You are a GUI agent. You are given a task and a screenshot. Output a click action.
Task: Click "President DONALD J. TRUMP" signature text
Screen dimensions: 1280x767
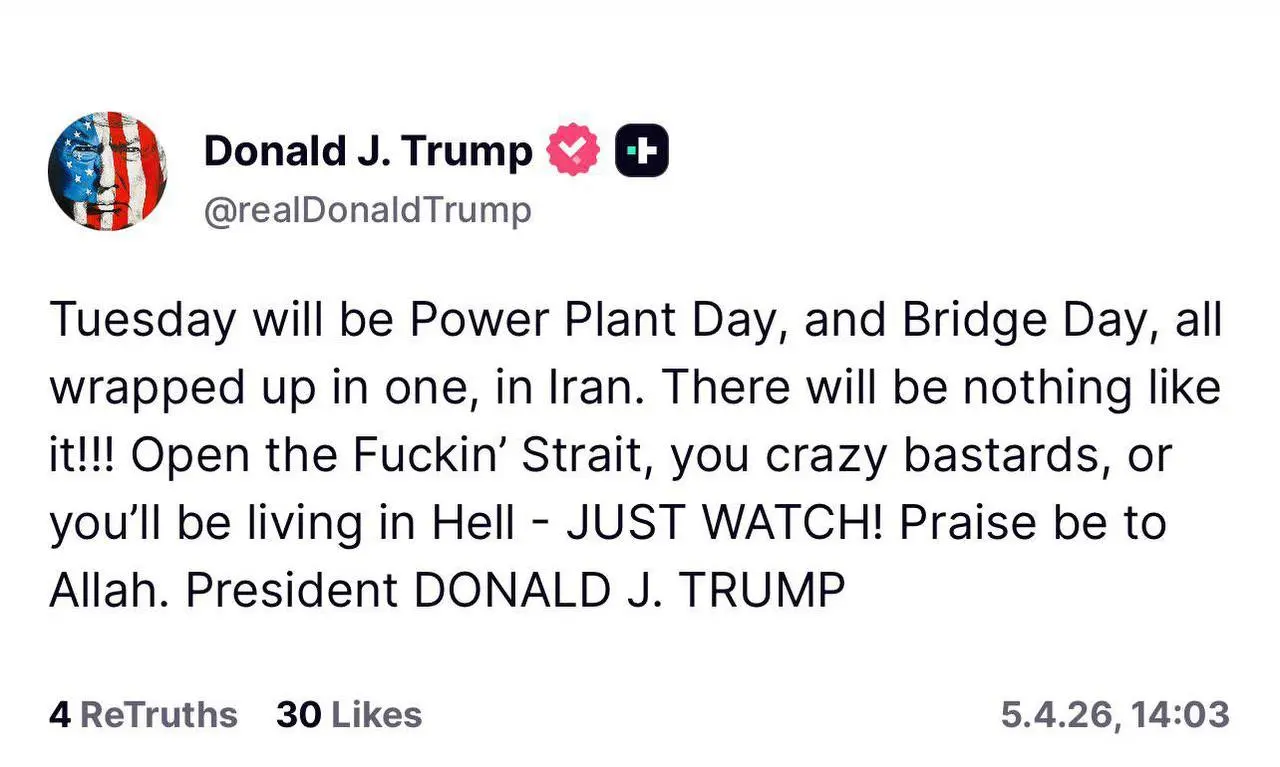[x=516, y=592]
